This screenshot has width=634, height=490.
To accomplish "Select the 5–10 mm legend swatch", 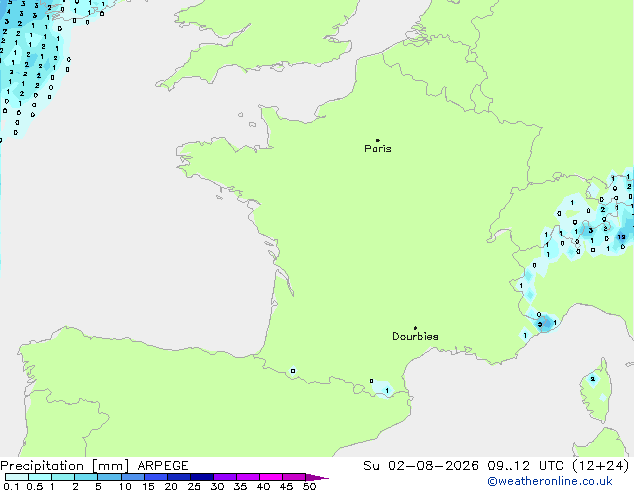I will (109, 477).
